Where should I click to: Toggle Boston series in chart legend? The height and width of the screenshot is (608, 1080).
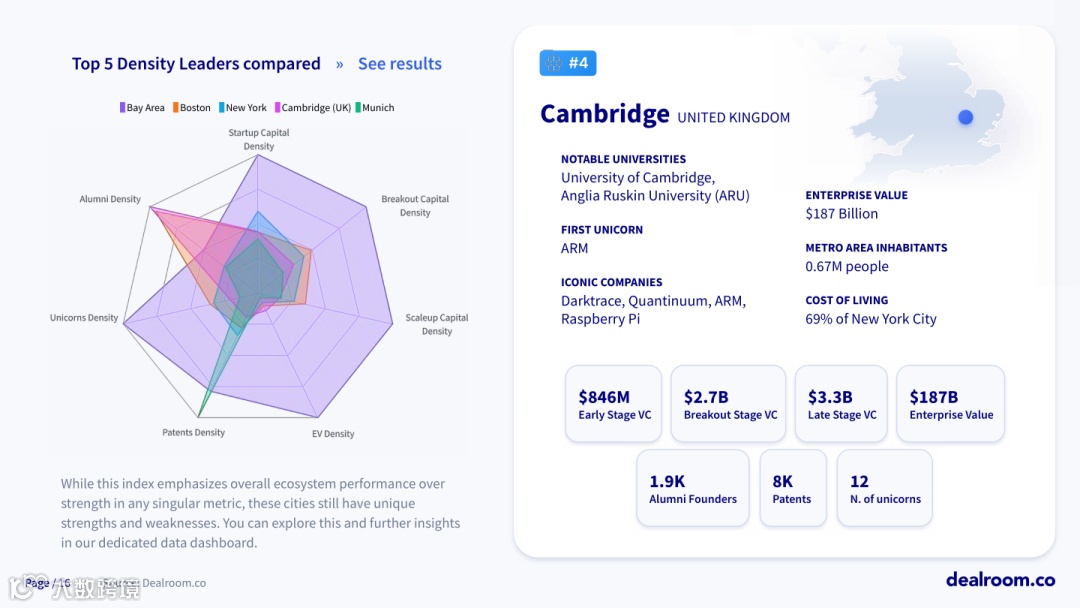coord(191,108)
